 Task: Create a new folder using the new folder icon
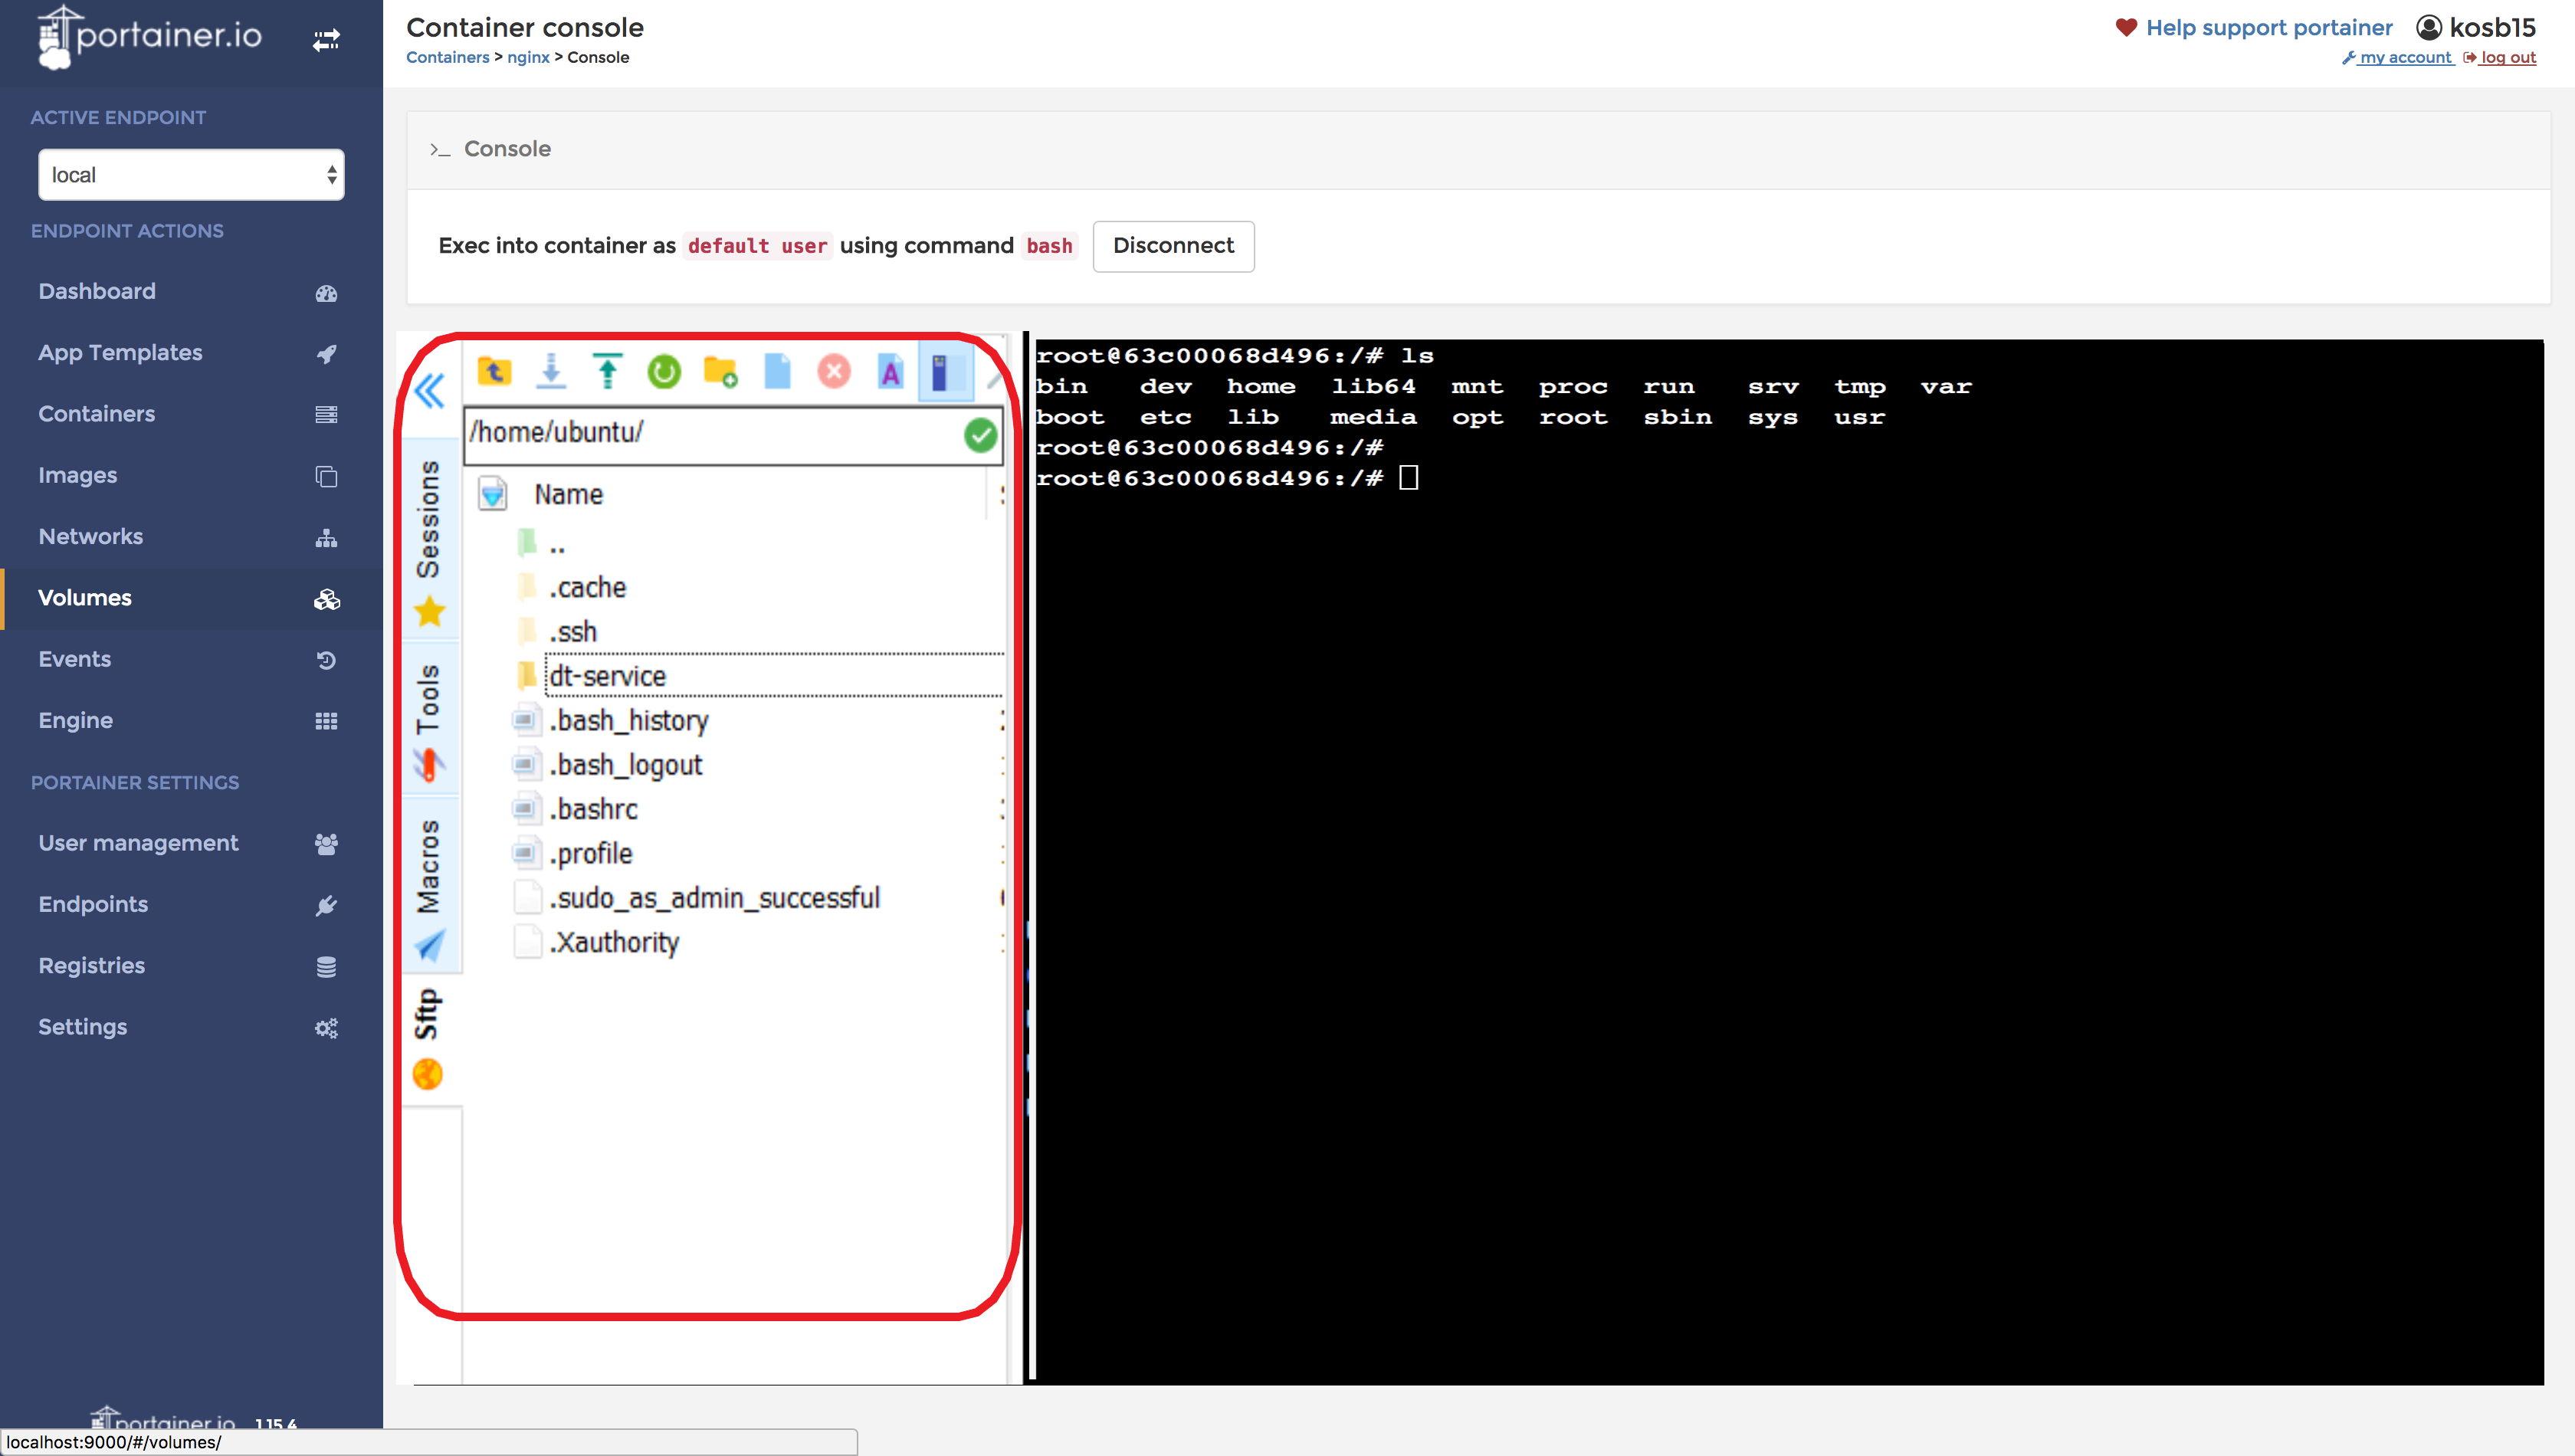(721, 371)
